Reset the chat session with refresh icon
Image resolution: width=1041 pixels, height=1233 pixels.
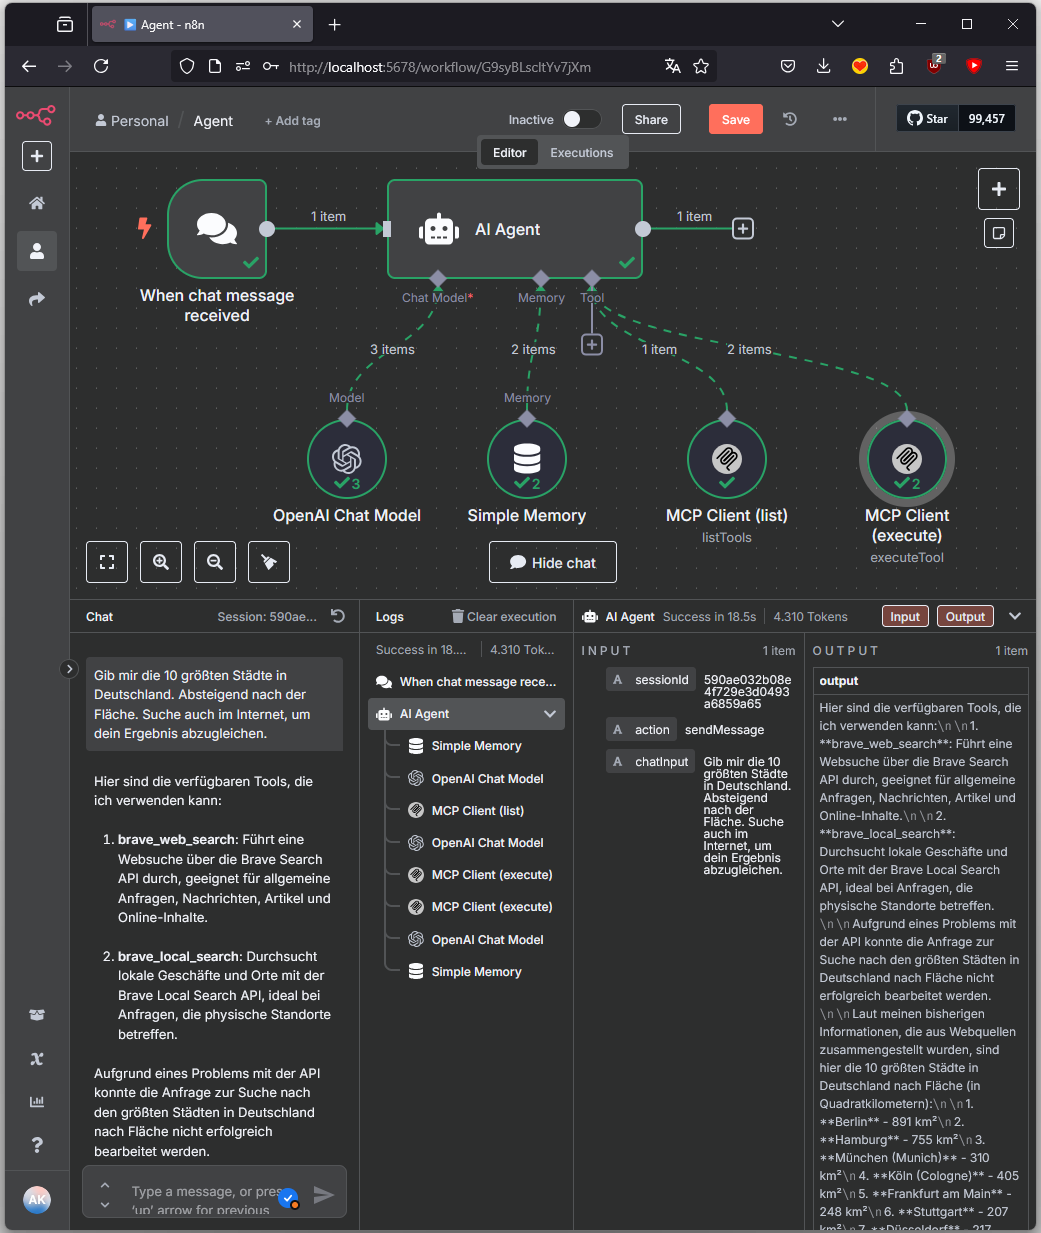point(338,616)
